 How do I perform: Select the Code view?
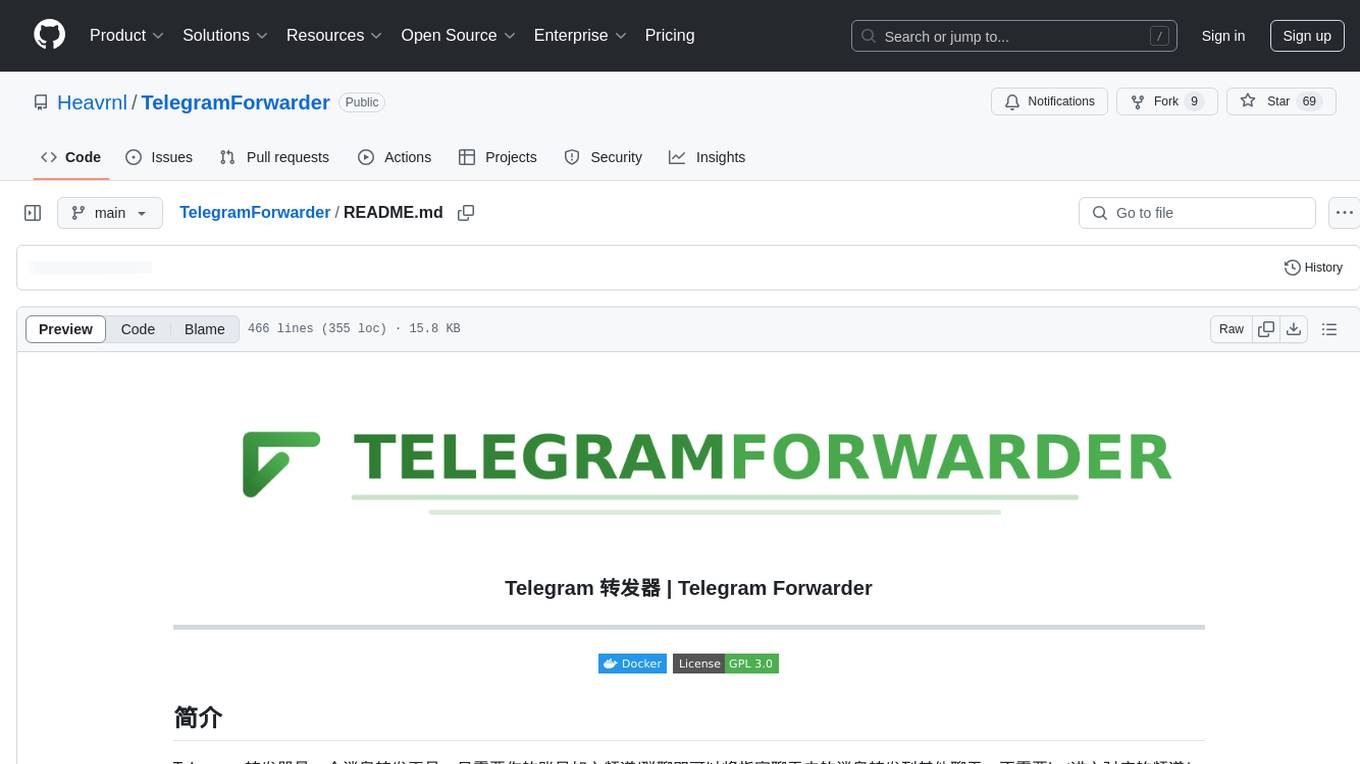click(x=138, y=329)
